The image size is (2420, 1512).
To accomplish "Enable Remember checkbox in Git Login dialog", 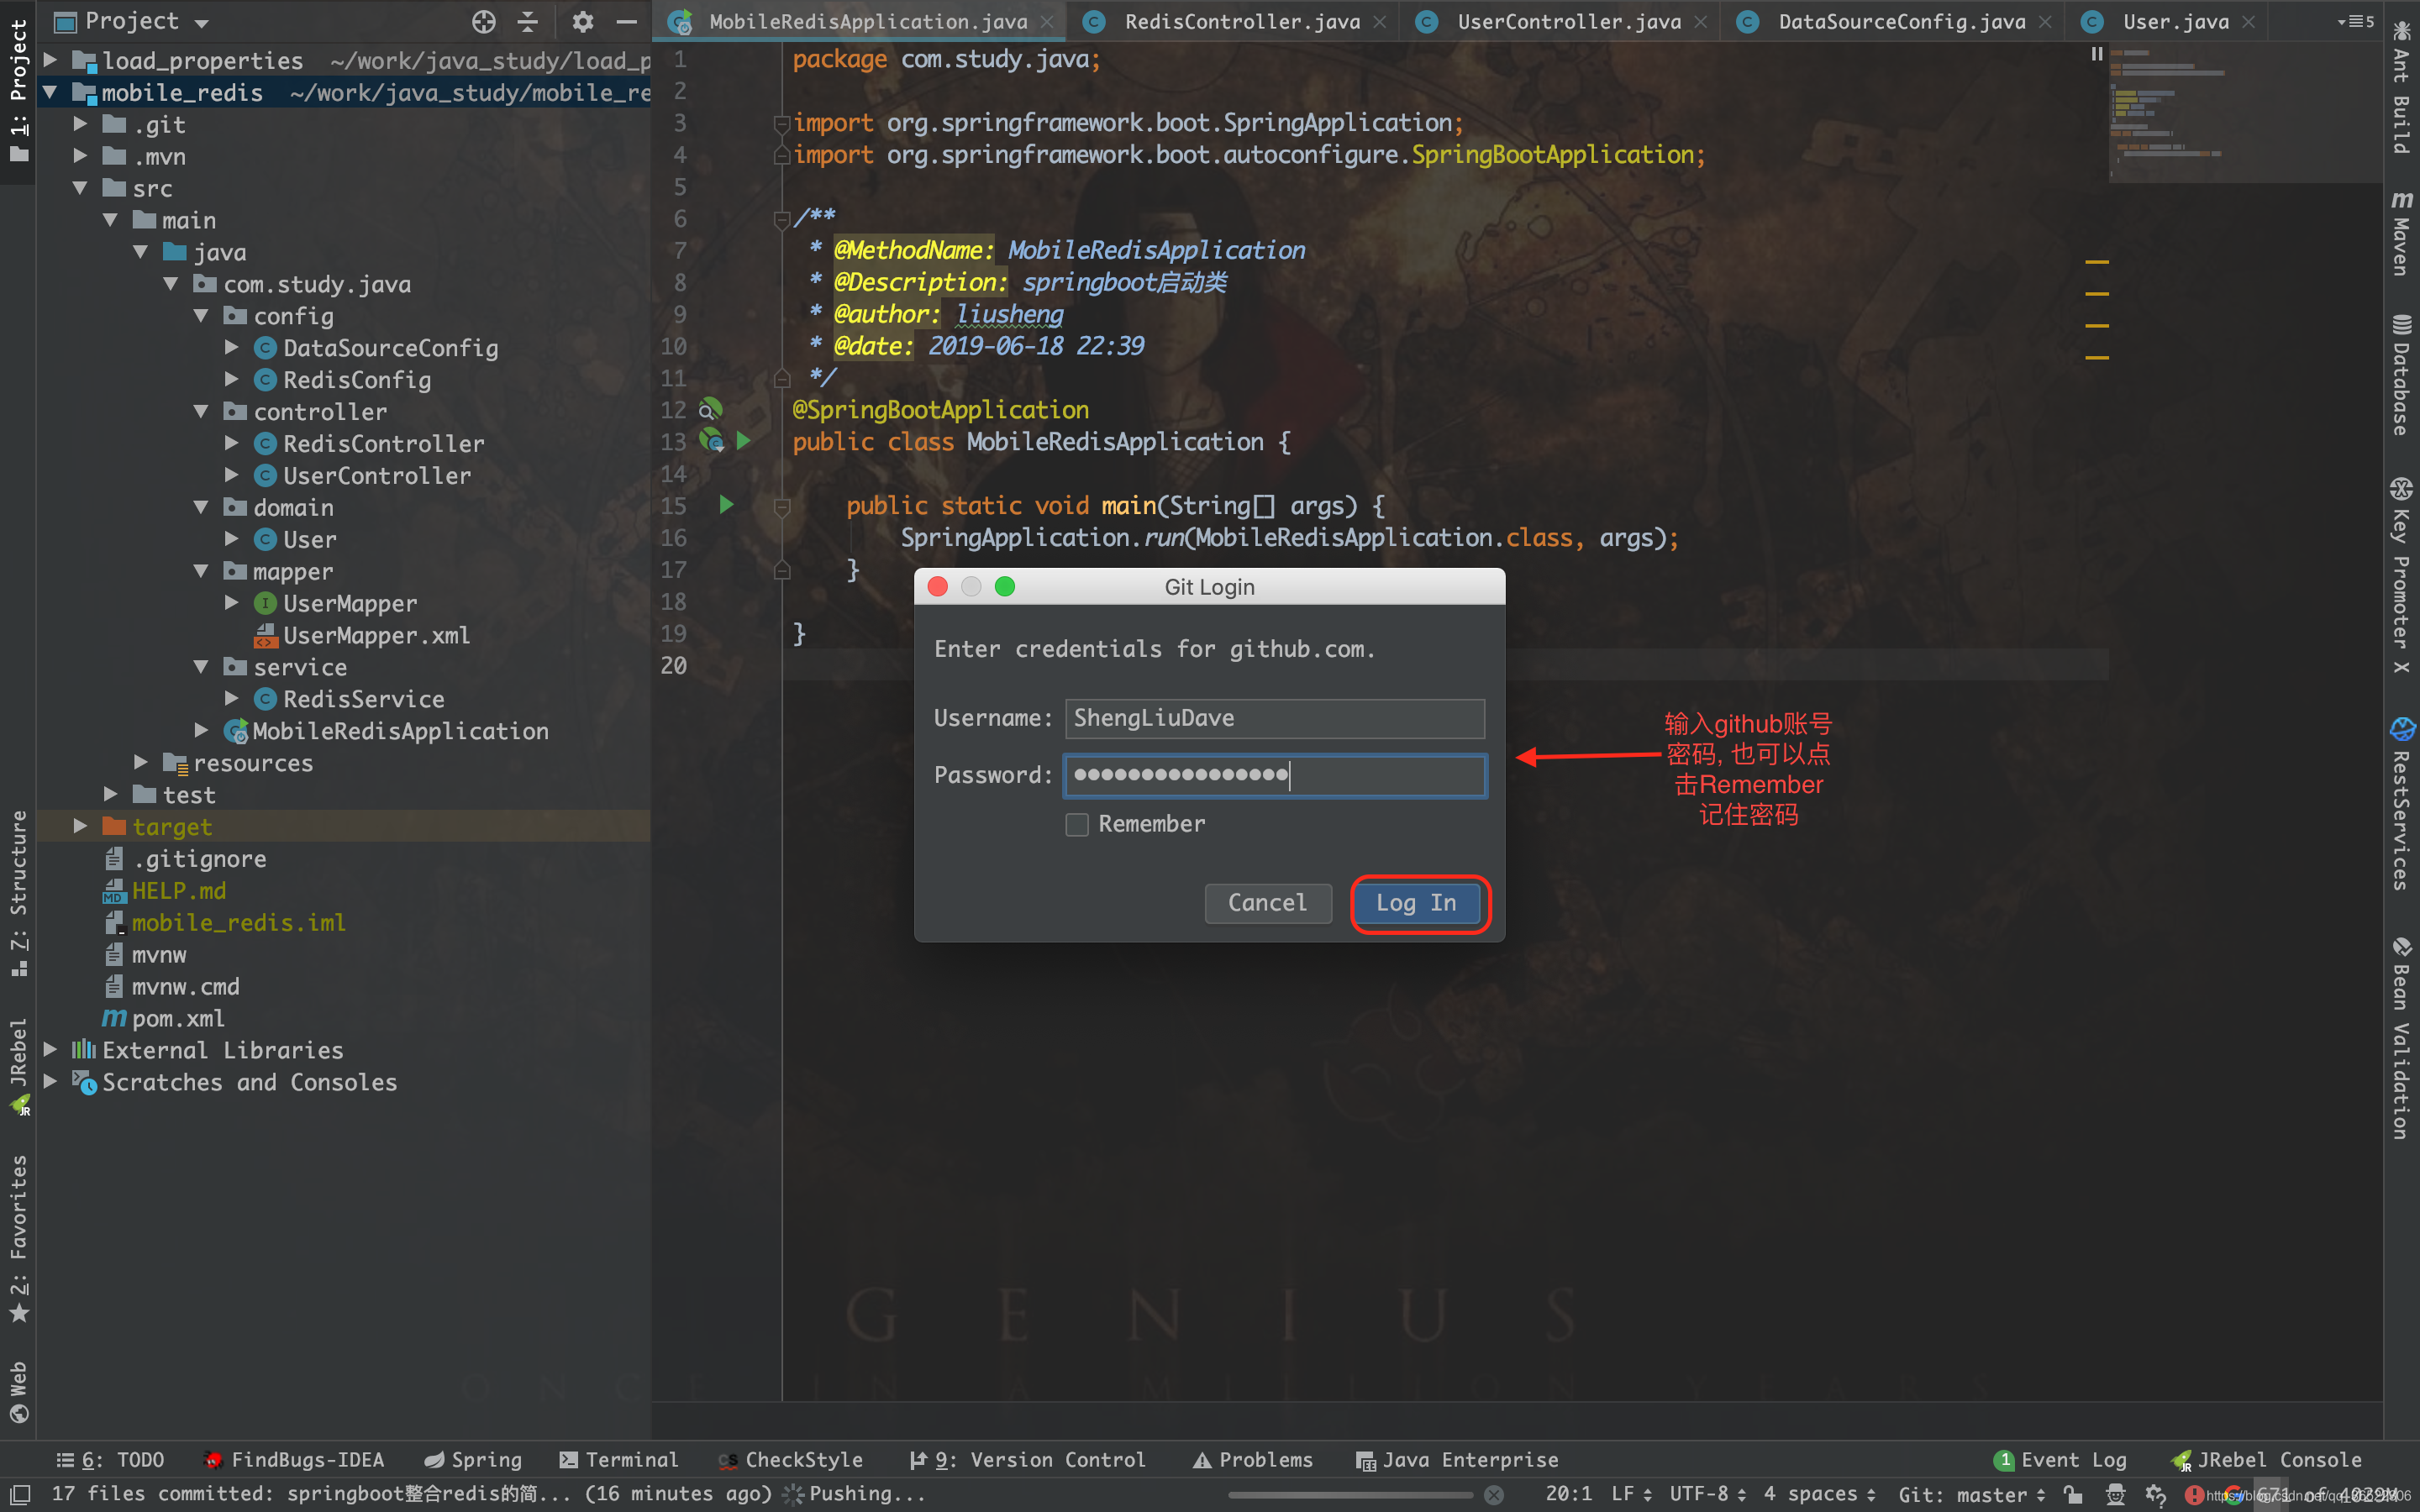I will point(1076,822).
